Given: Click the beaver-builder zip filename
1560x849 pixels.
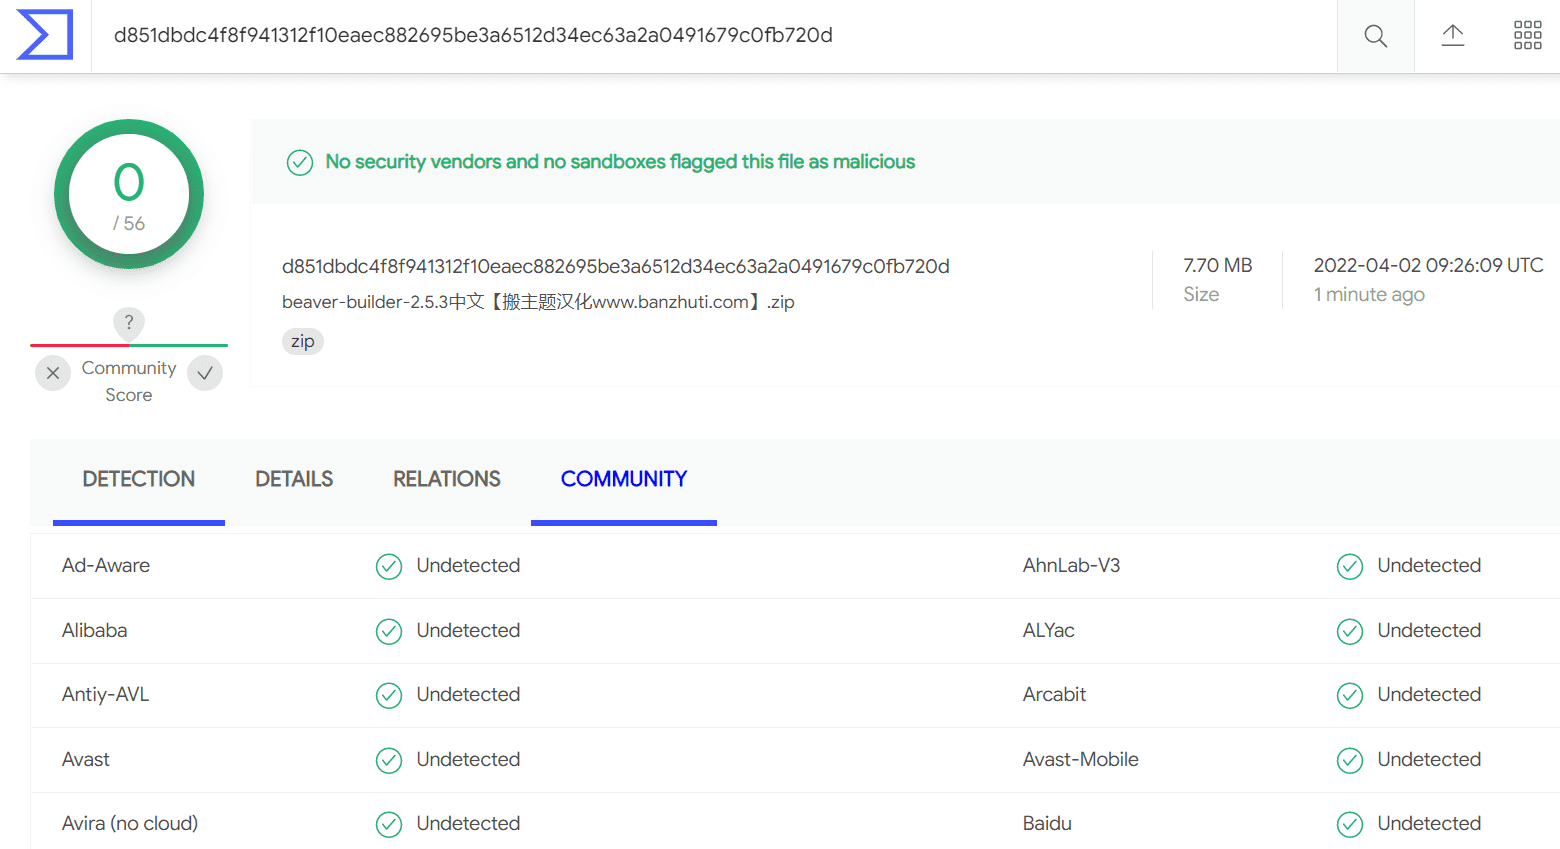Looking at the screenshot, I should [538, 302].
